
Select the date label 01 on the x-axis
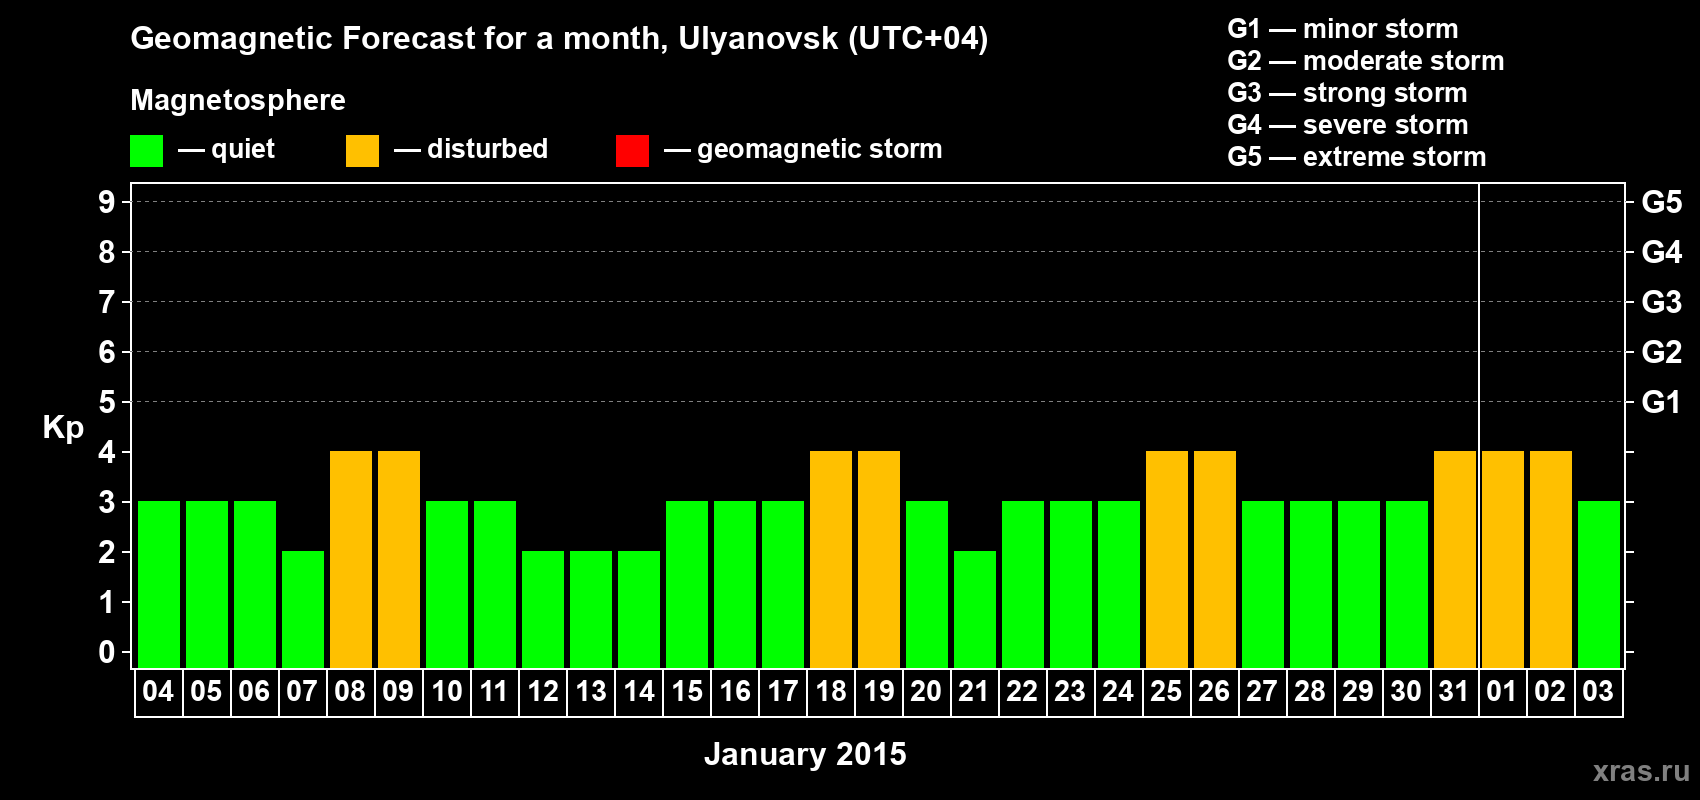(1502, 692)
